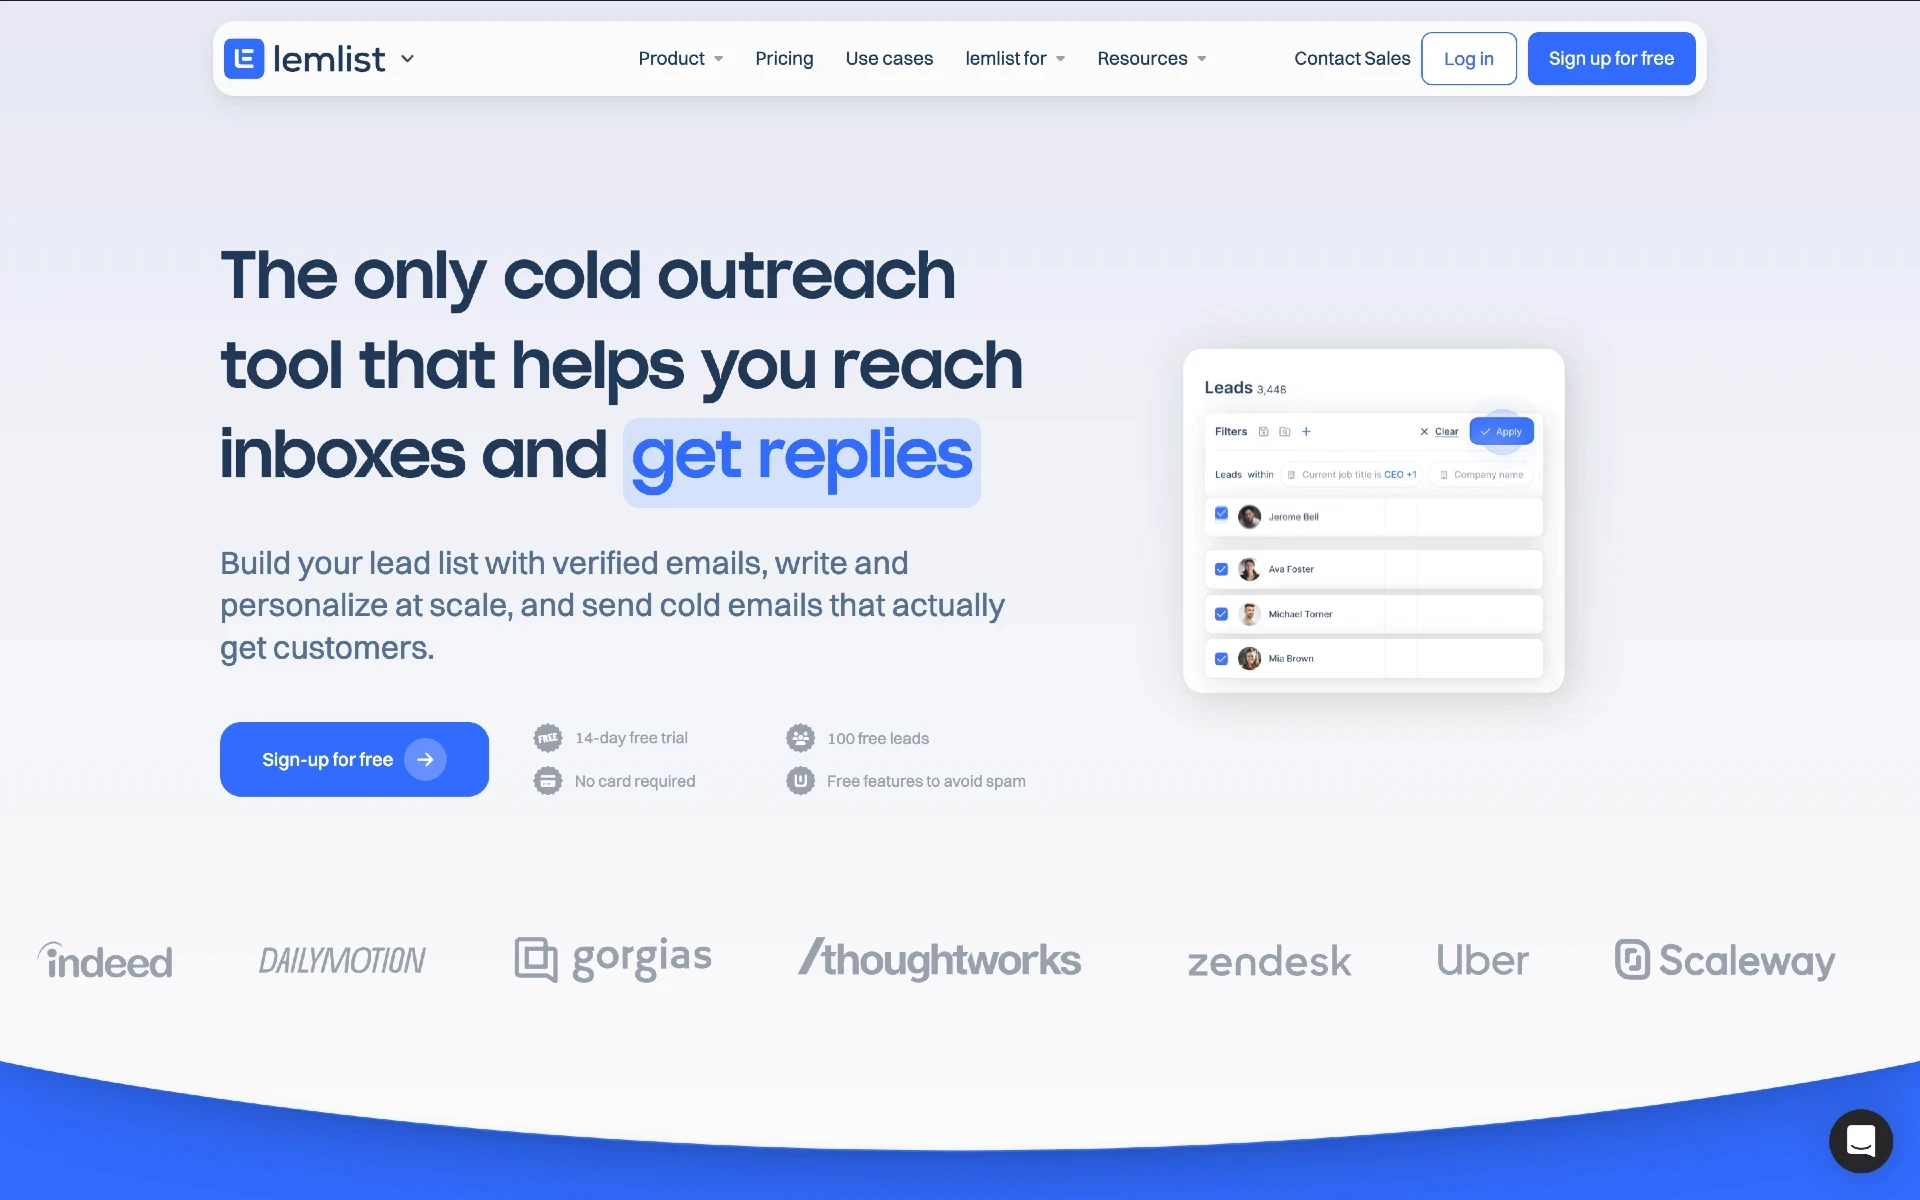Toggle the Jerome Bell checkbox

point(1222,512)
